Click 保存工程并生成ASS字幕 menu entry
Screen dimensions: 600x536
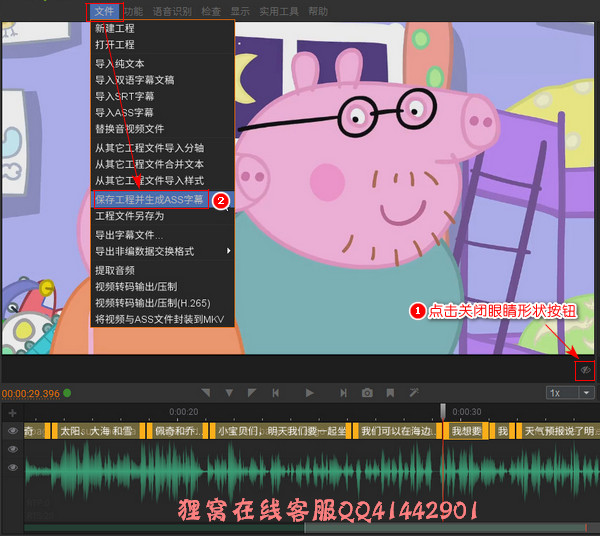tap(163, 199)
